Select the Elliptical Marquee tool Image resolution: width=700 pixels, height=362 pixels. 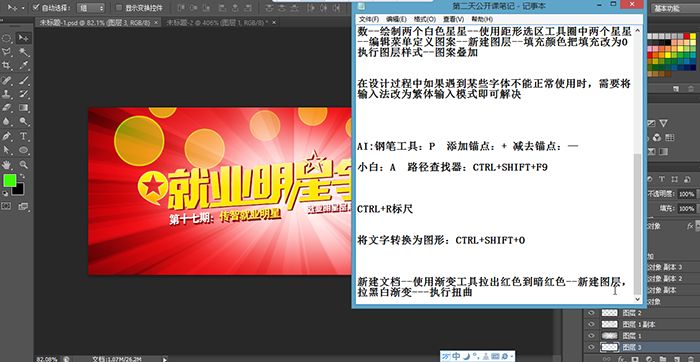coord(7,38)
